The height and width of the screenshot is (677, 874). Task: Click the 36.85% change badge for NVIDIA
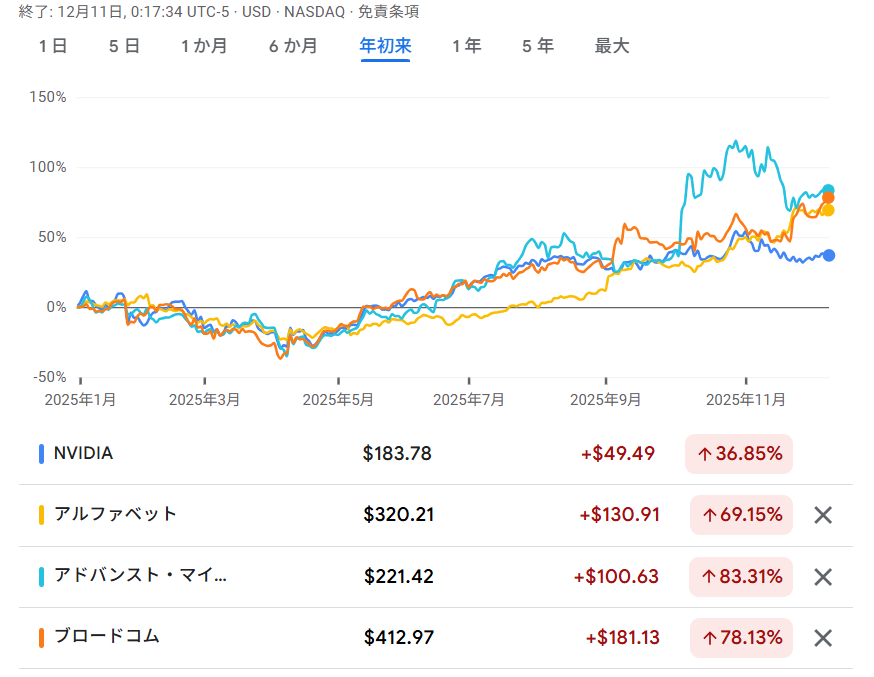[739, 454]
